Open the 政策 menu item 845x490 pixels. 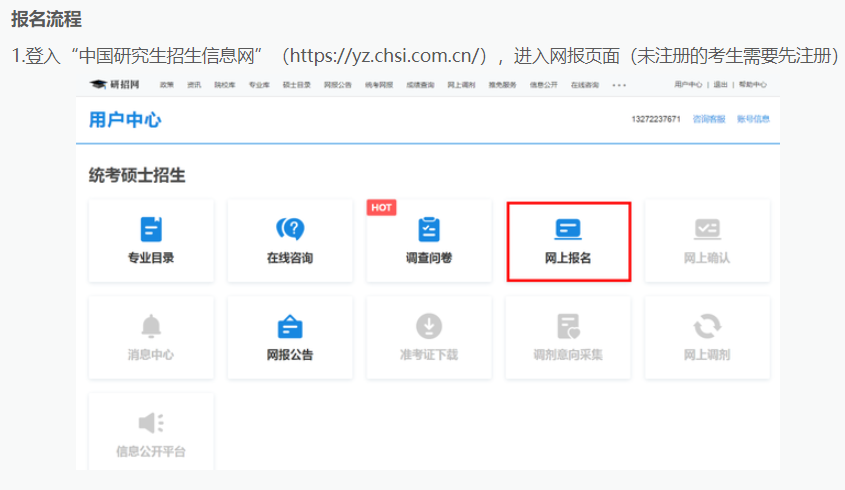(167, 85)
